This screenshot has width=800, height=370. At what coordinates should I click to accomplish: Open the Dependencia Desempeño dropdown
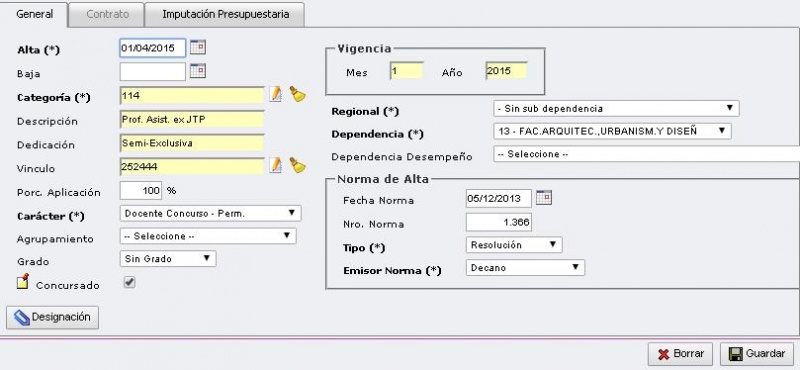click(x=646, y=154)
